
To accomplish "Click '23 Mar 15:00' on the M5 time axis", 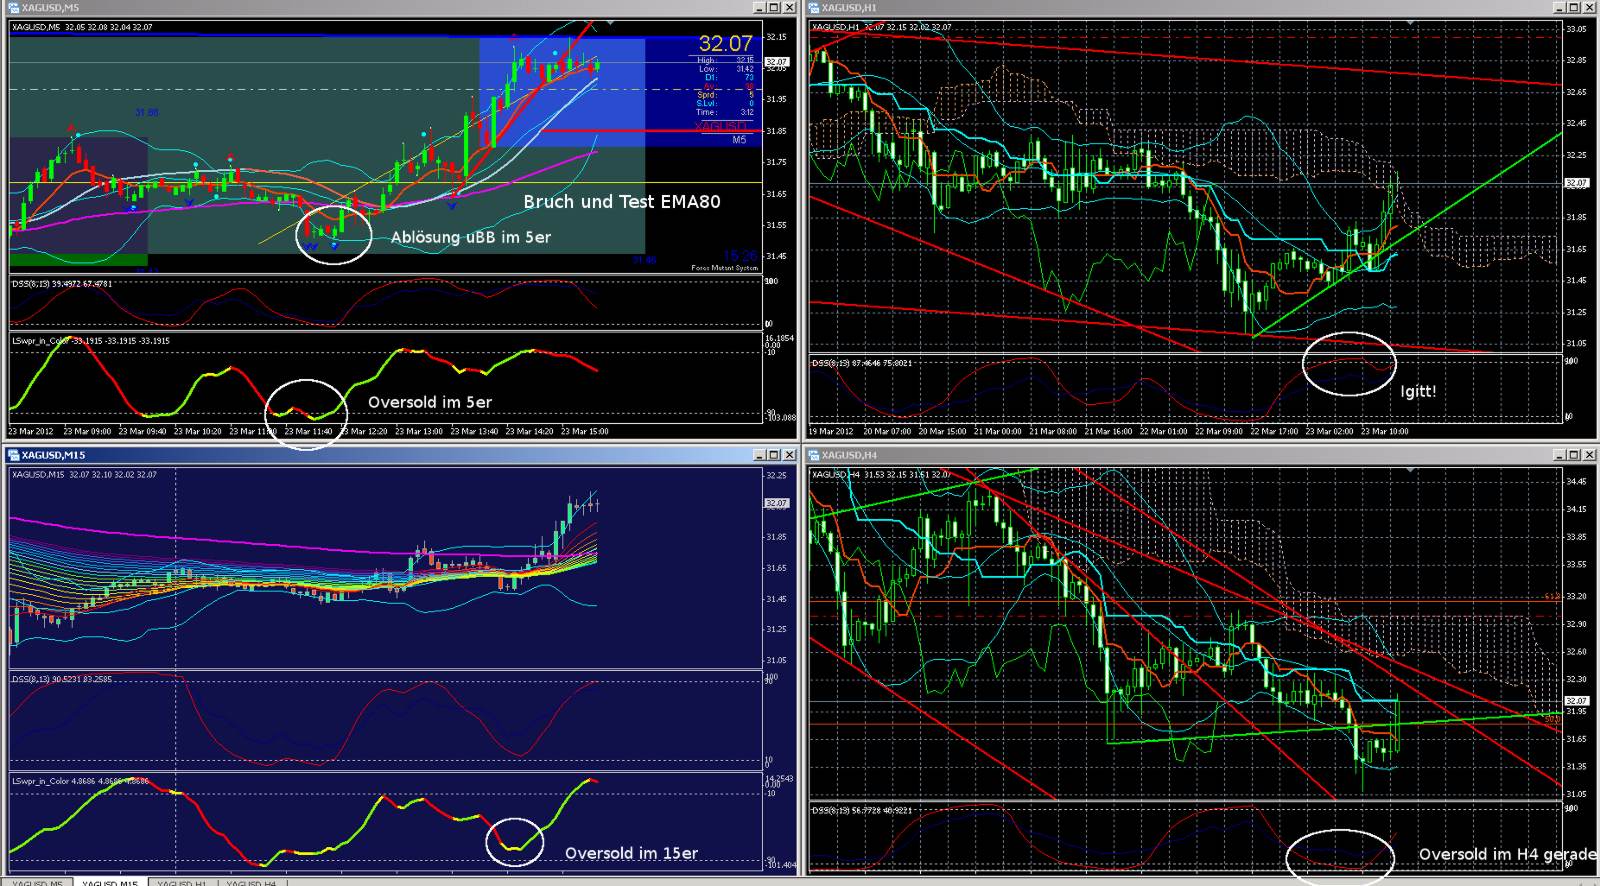I will tap(584, 431).
